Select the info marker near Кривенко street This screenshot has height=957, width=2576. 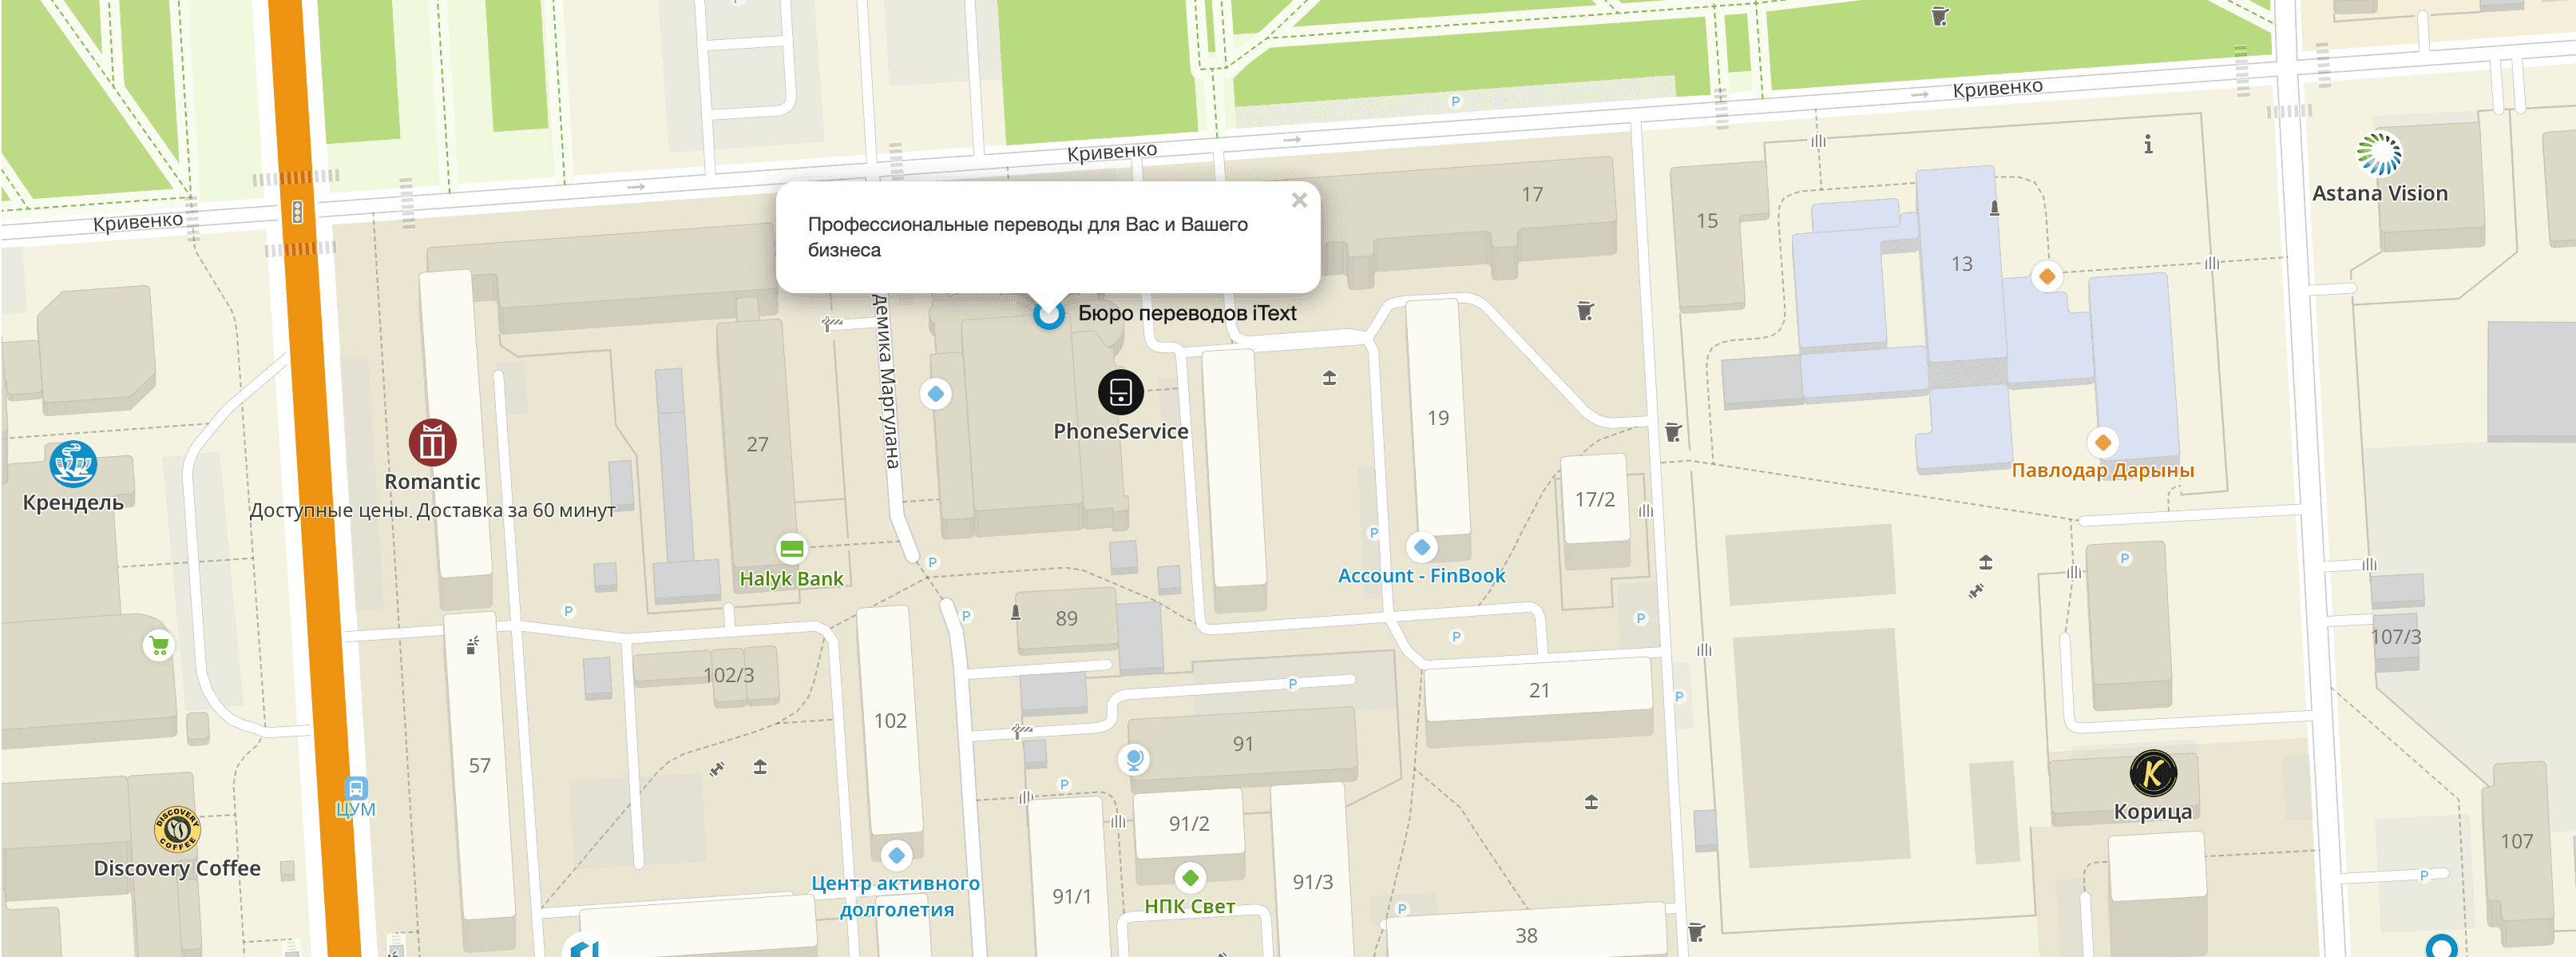2148,145
